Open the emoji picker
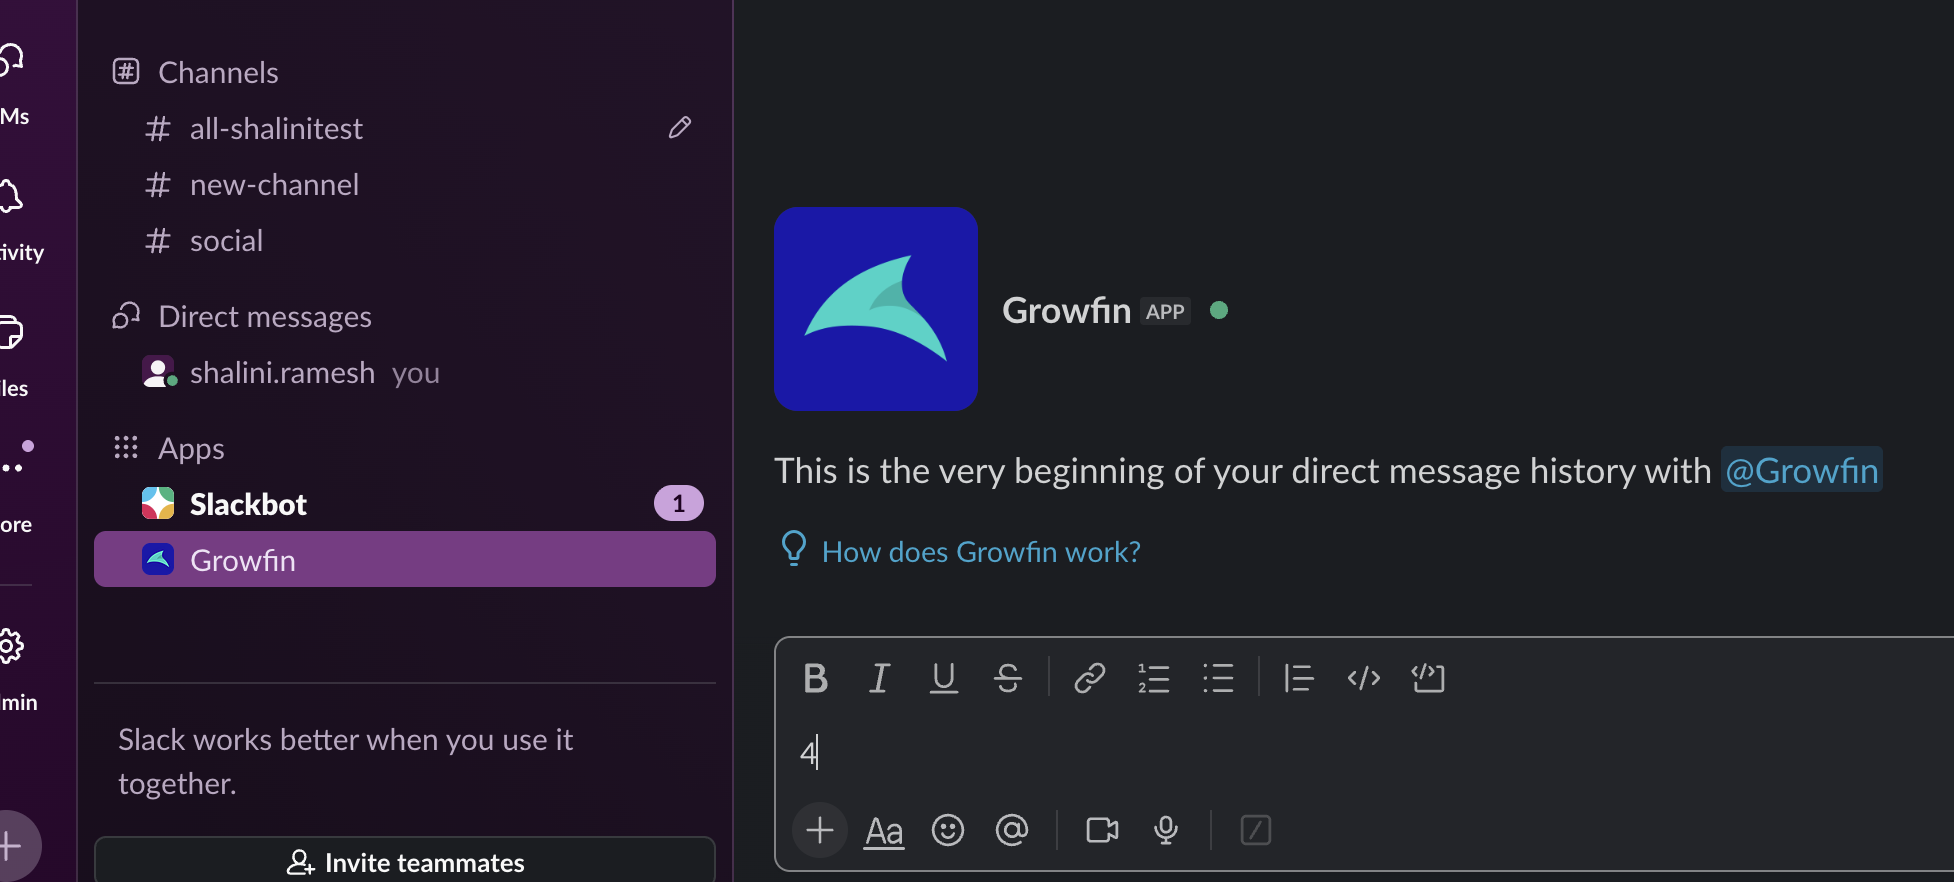Screen dimensions: 1954x882 [948, 830]
